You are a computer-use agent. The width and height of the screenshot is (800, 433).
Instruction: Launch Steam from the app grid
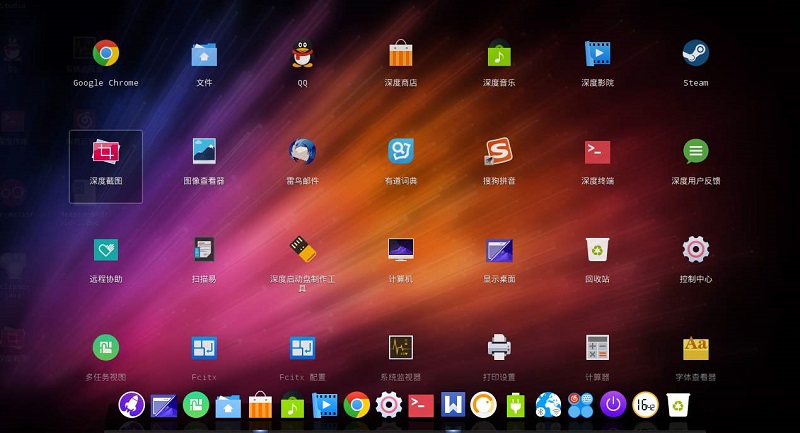click(x=696, y=54)
